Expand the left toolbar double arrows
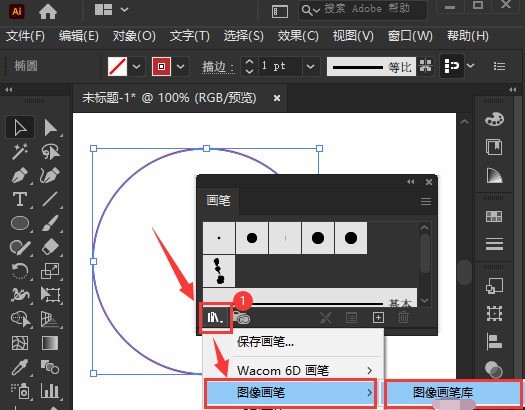This screenshot has height=410, width=525. pos(9,90)
